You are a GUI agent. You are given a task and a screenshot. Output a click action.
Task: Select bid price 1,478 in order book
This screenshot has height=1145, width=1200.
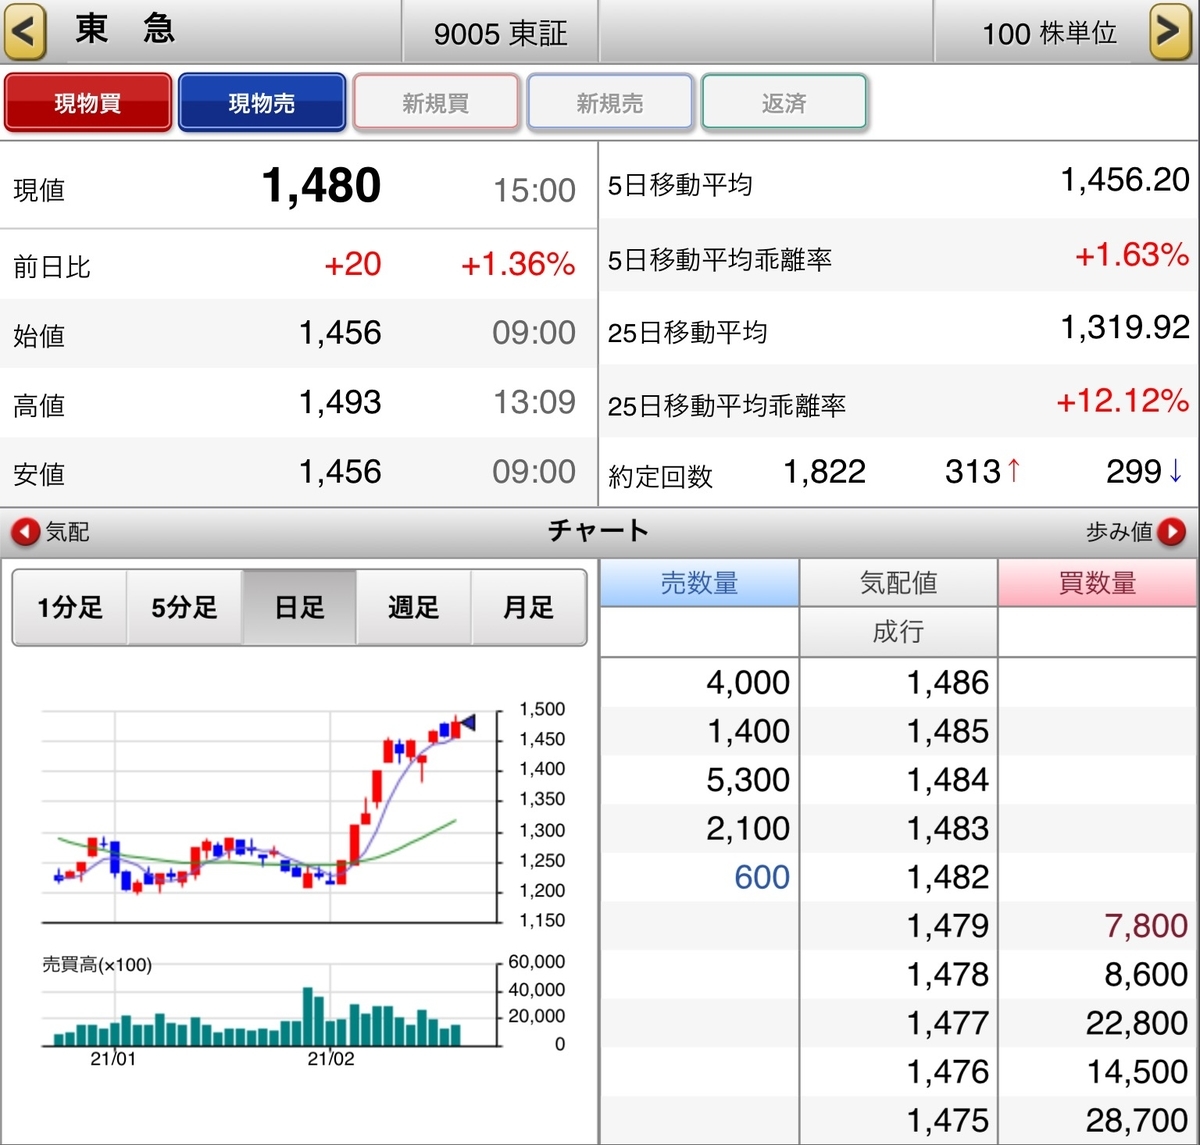947,975
